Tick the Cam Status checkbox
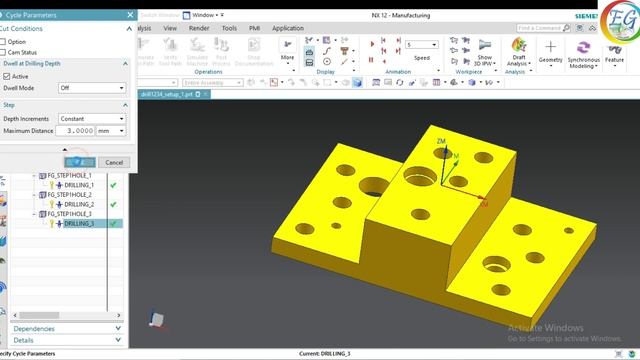 click(3, 52)
